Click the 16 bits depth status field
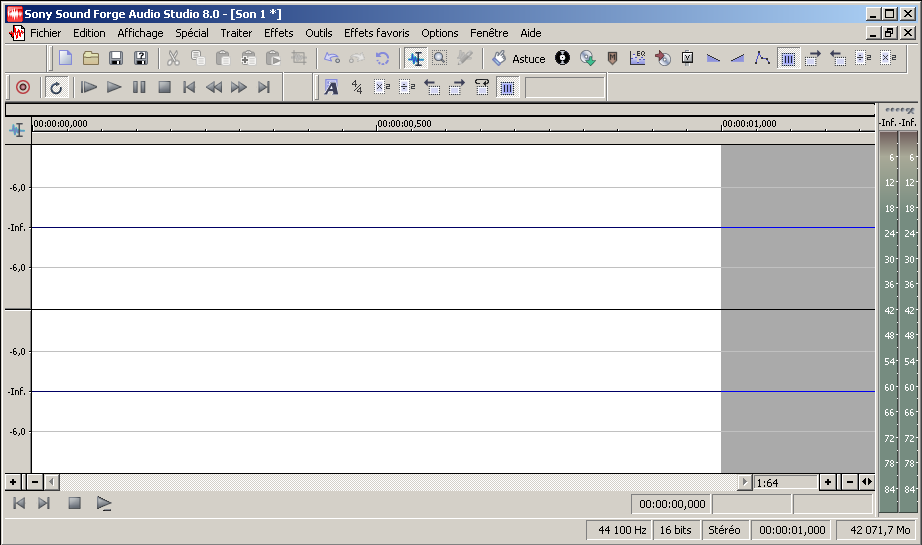The height and width of the screenshot is (545, 922). click(x=675, y=530)
